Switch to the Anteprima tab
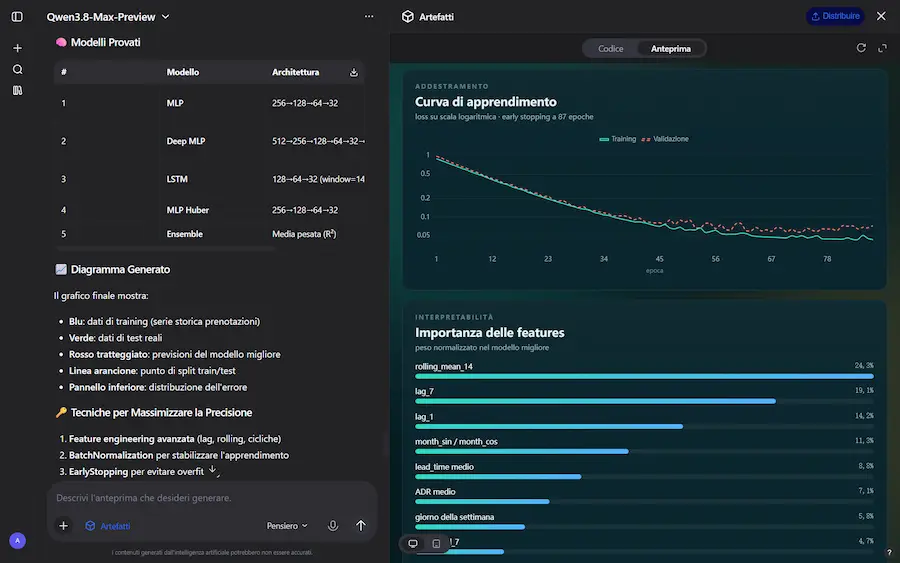 tap(670, 49)
